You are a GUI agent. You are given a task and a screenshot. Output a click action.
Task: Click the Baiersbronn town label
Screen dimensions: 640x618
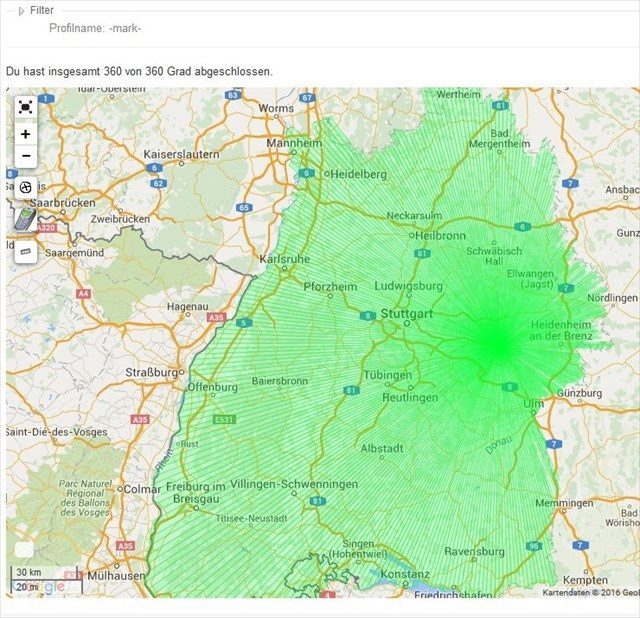280,381
